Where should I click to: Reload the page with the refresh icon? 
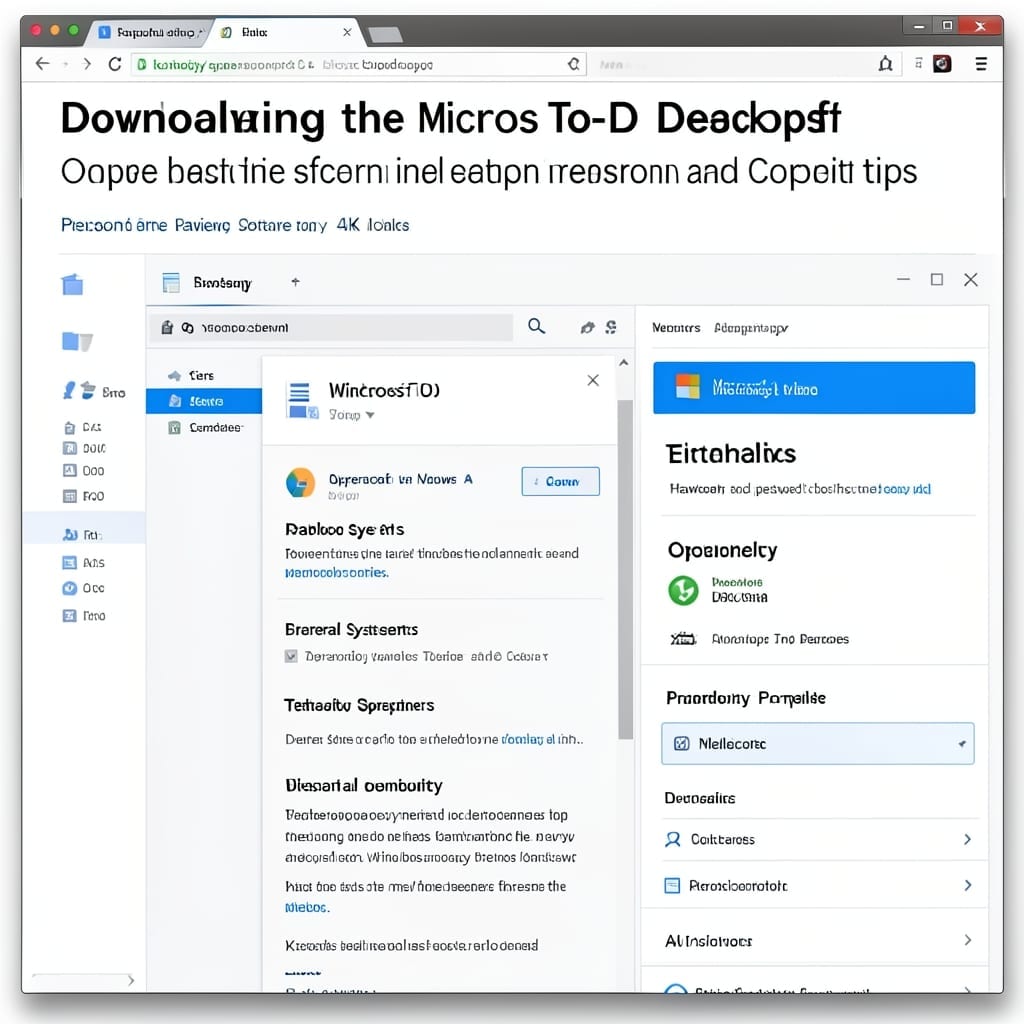(x=115, y=64)
